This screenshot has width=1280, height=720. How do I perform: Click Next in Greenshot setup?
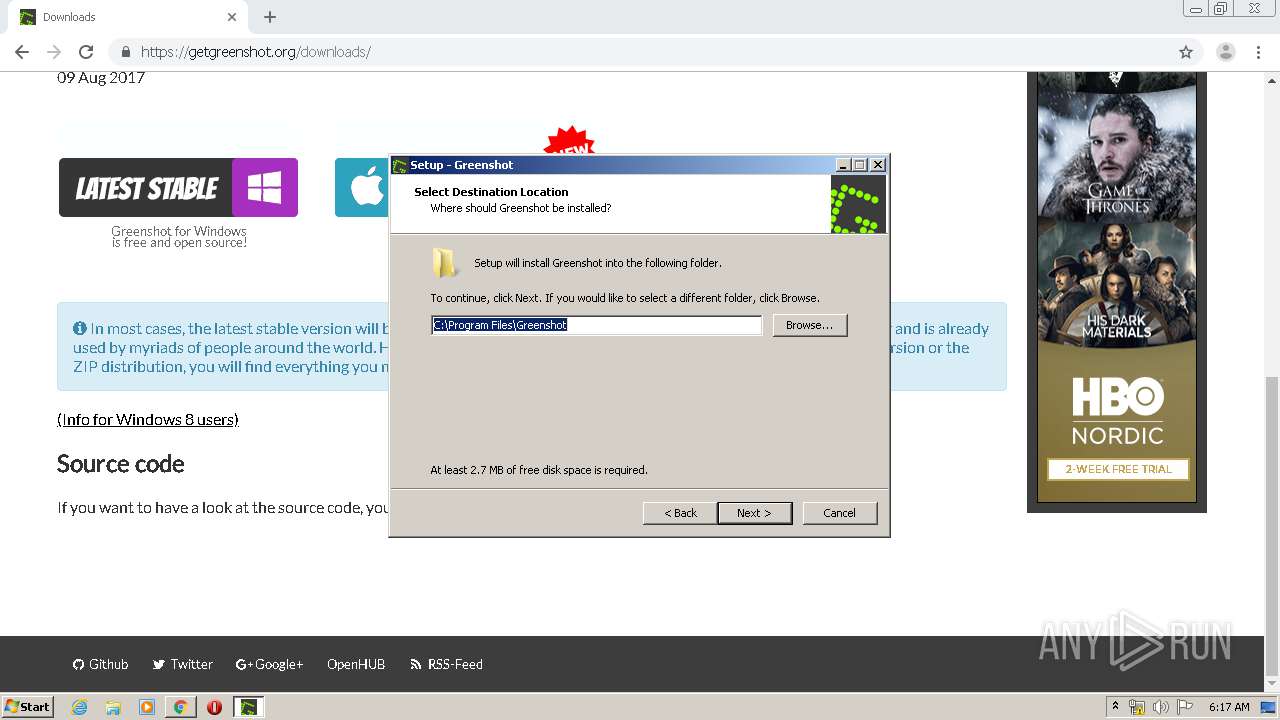click(754, 513)
